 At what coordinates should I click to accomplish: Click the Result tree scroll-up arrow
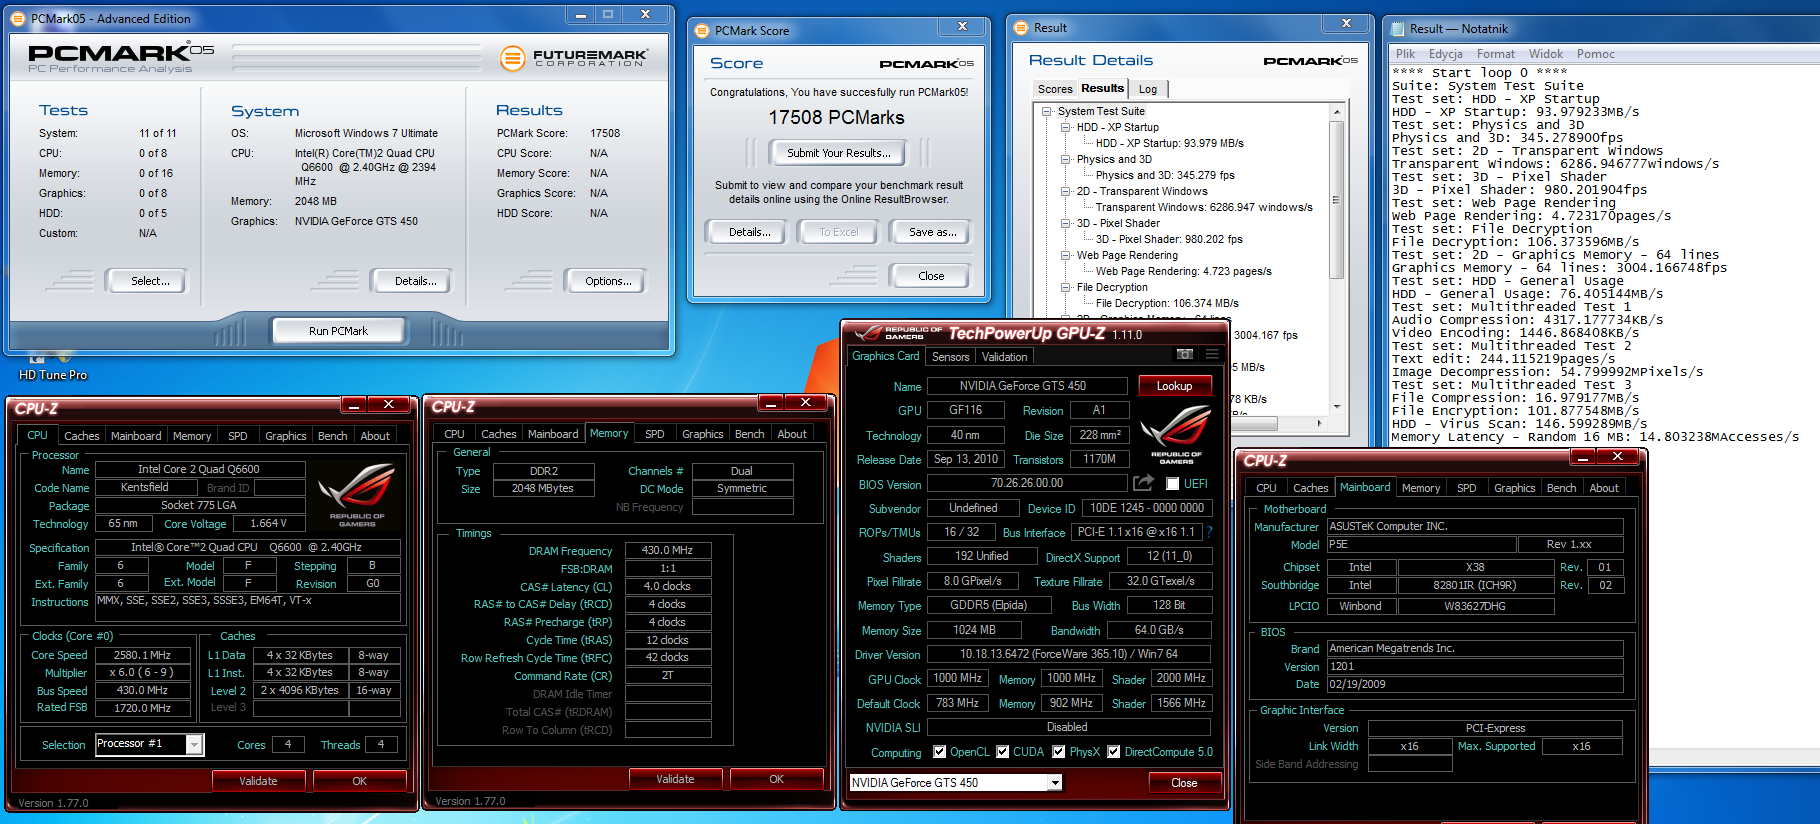click(x=1337, y=113)
